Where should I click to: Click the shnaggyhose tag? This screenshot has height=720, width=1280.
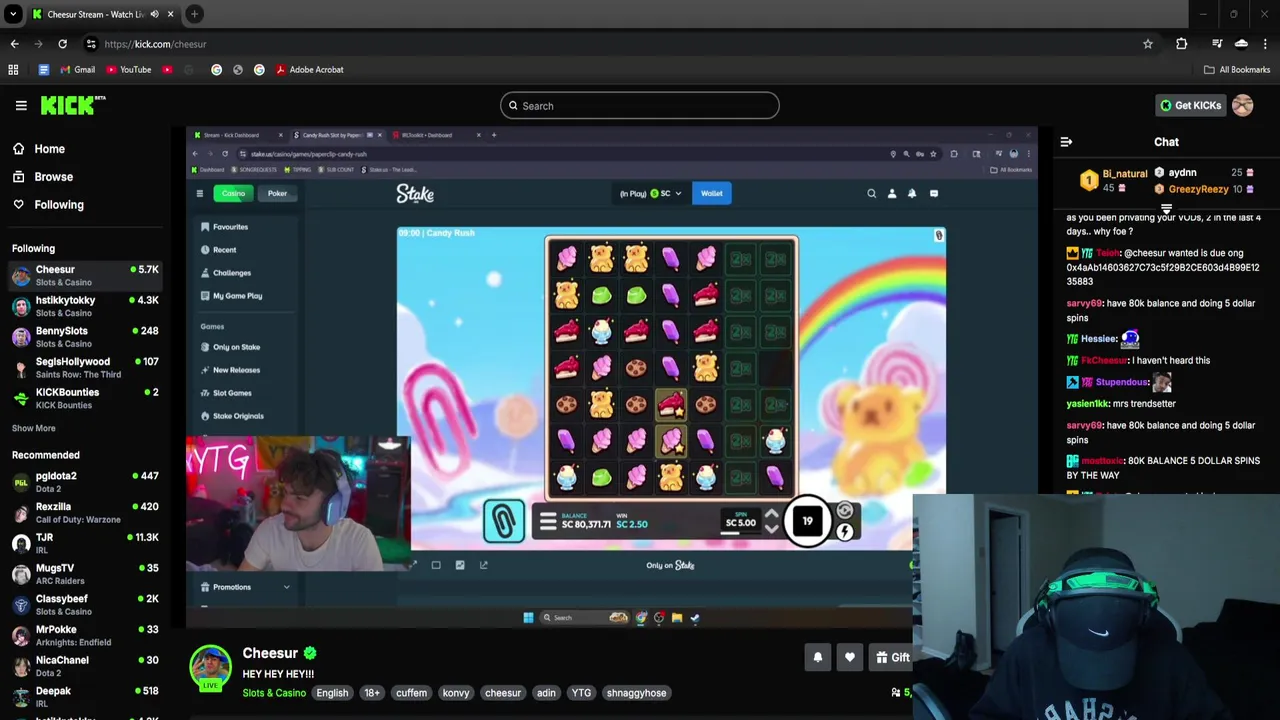636,693
